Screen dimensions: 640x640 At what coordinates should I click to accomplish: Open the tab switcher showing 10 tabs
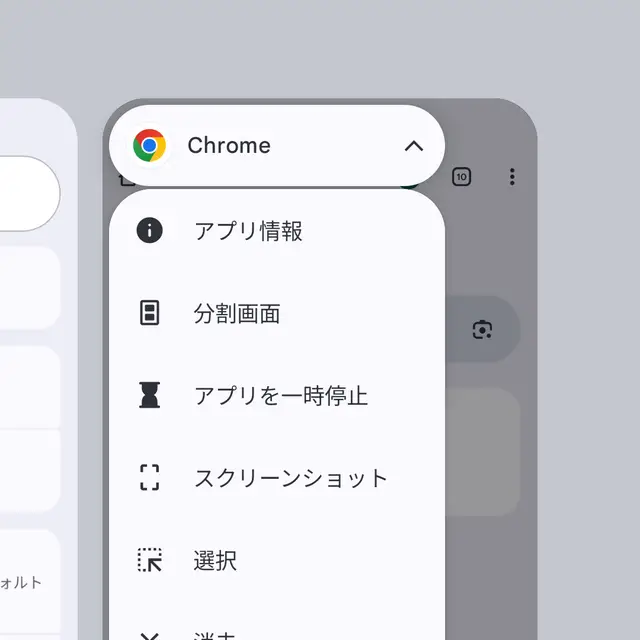(x=461, y=177)
